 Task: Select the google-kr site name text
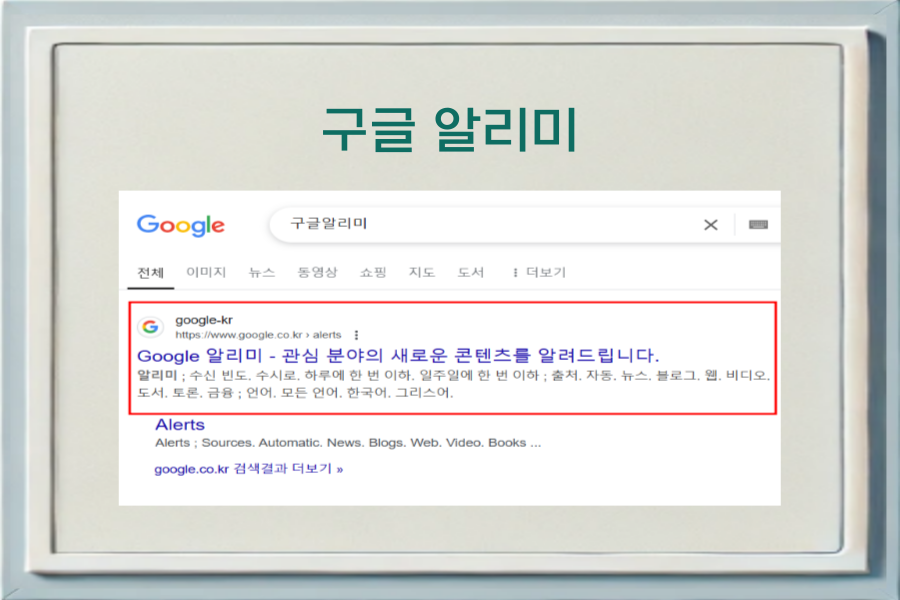pyautogui.click(x=204, y=320)
